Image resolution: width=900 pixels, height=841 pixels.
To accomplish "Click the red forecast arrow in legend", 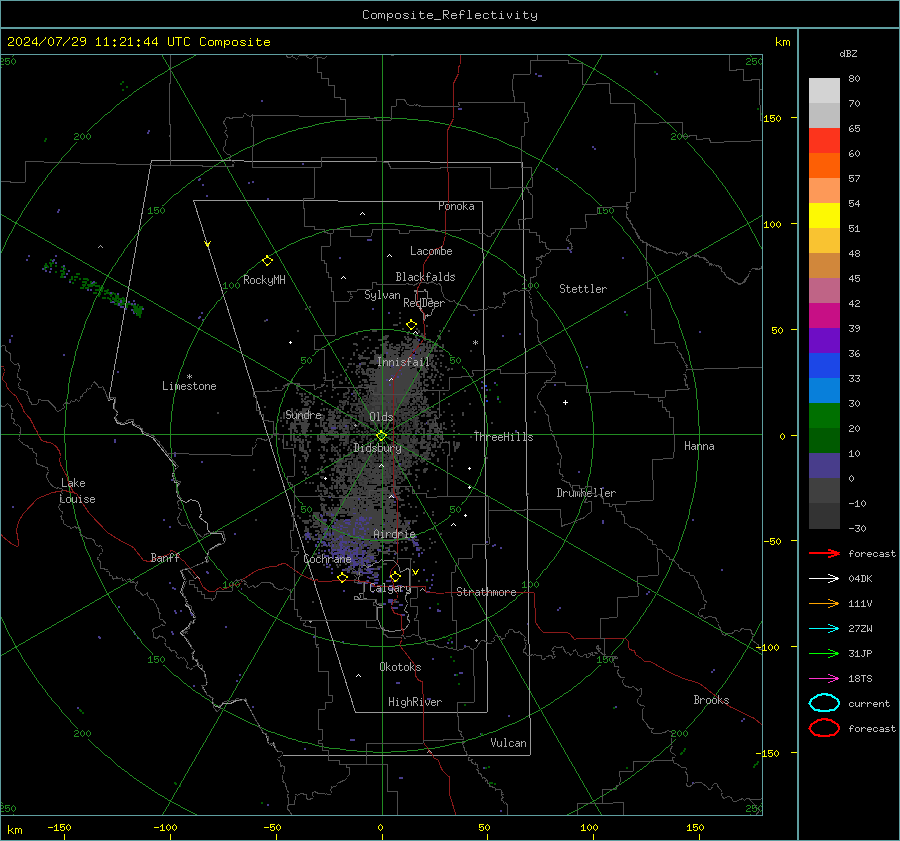I will click(x=824, y=553).
